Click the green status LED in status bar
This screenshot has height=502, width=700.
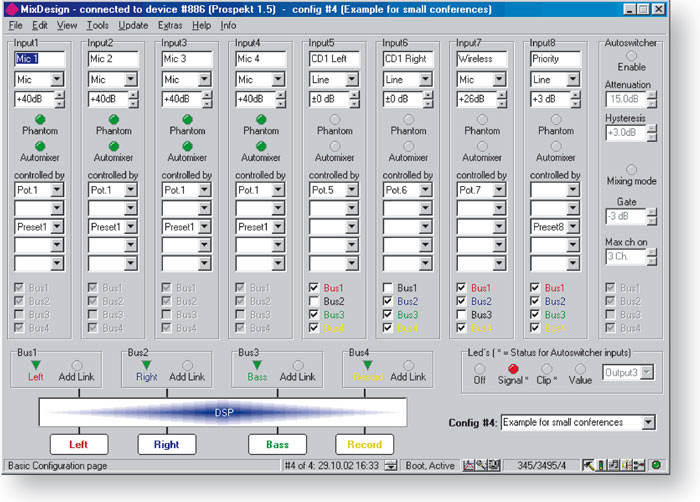tap(655, 465)
